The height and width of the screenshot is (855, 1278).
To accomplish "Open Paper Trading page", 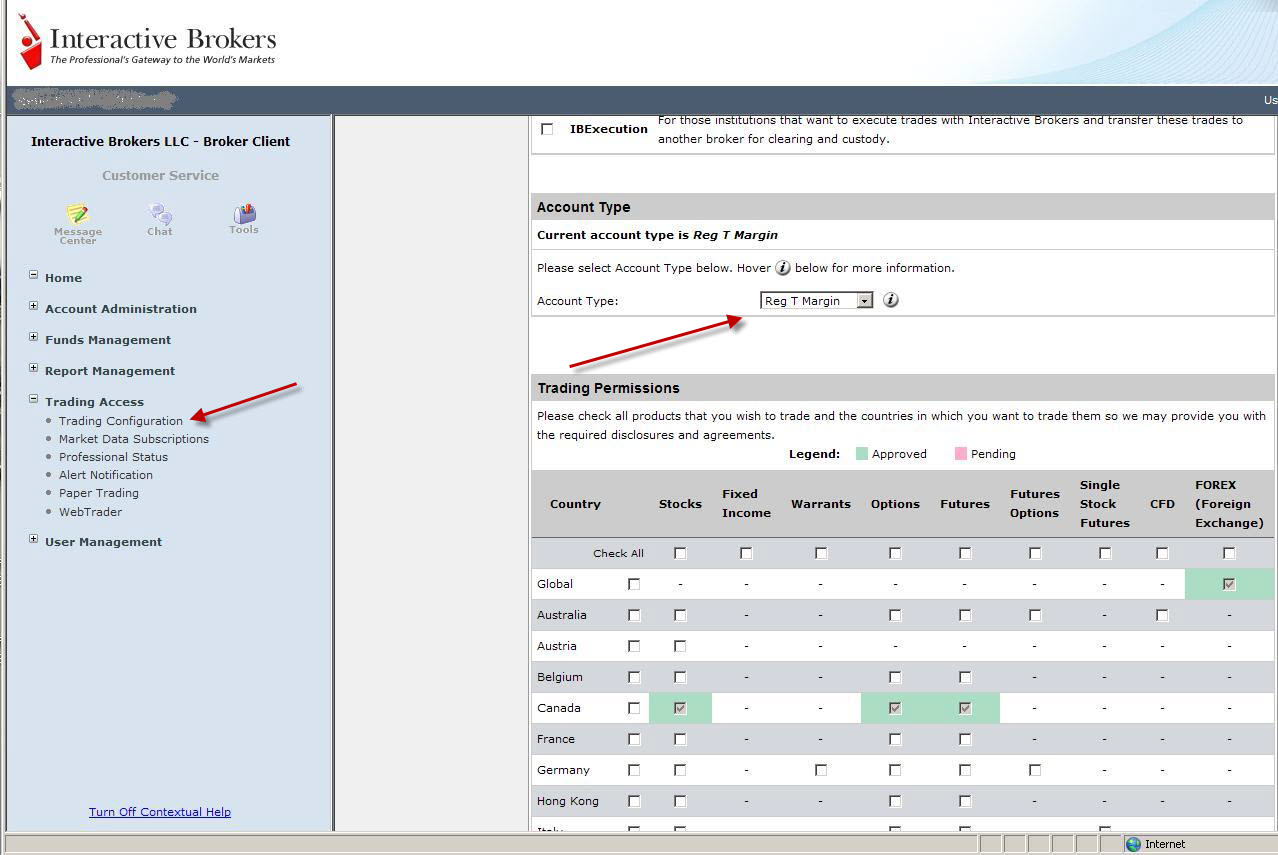I will point(99,493).
